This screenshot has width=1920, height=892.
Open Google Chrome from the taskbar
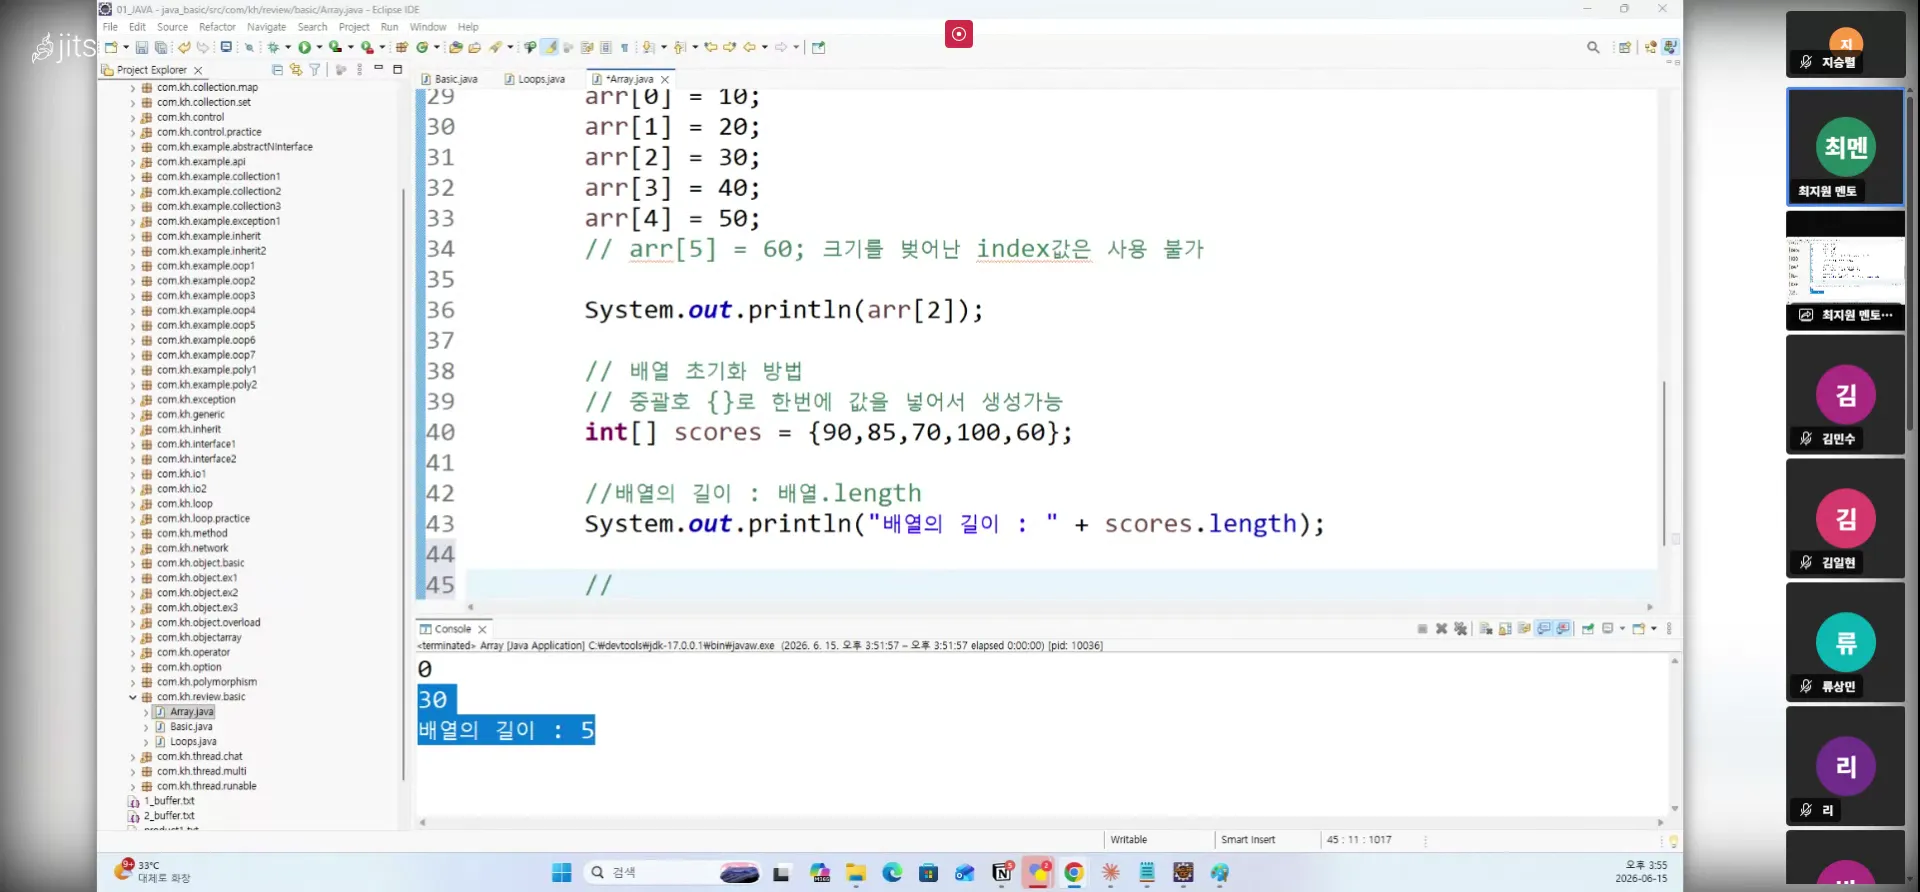click(x=1074, y=873)
